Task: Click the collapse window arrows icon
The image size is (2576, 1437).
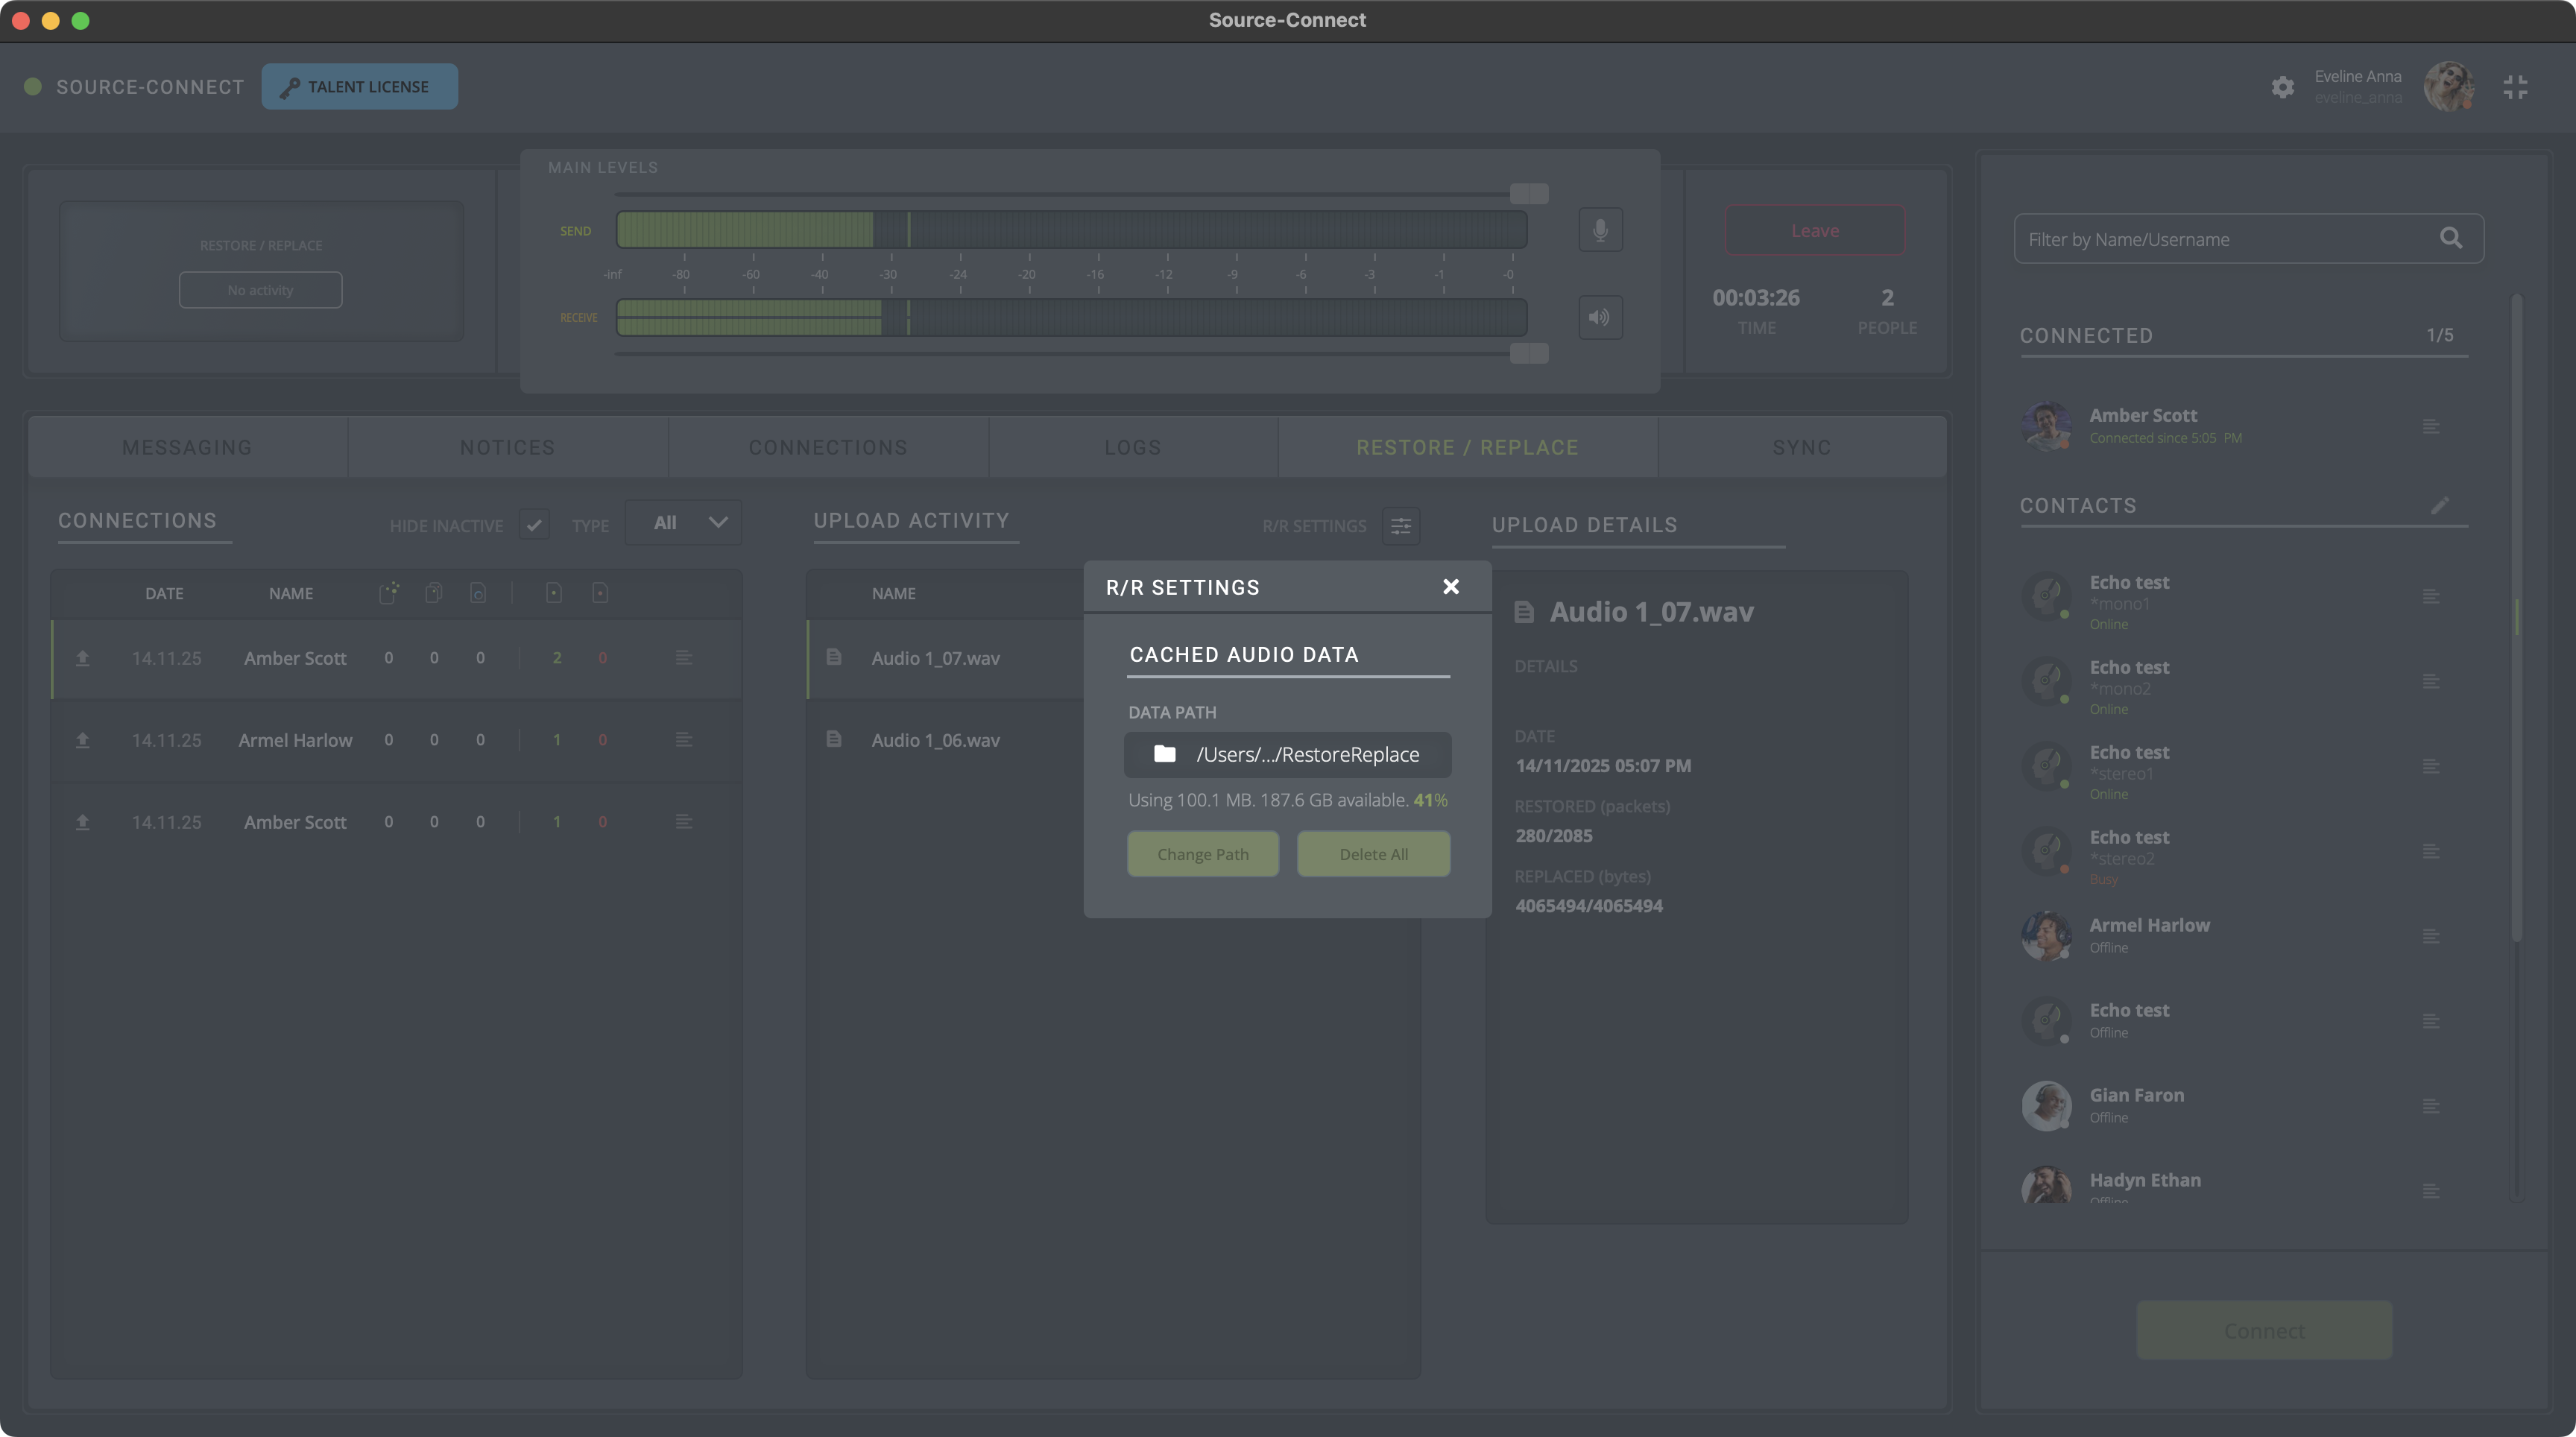Action: (x=2515, y=87)
